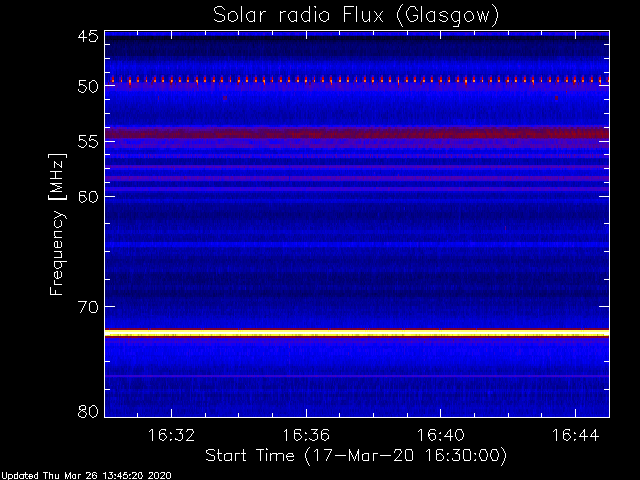This screenshot has height=480, width=640.
Task: Click the 'Updated Thu Mar 26 13:45:20 2020' timestamp
Action: pos(86,476)
